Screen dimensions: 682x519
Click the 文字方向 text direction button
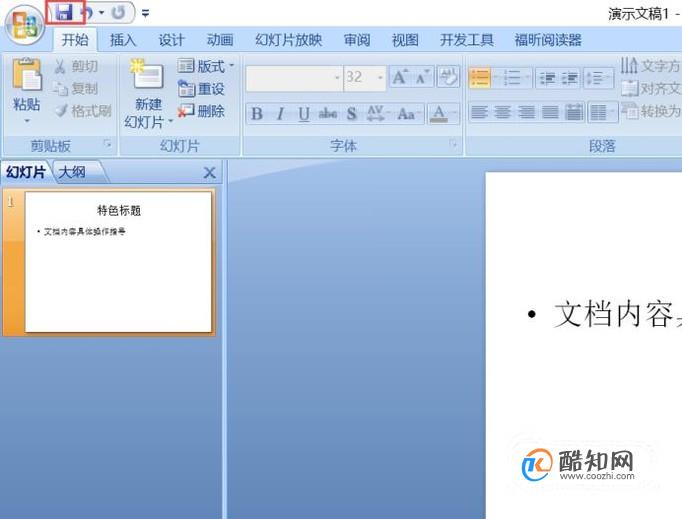pyautogui.click(x=650, y=66)
